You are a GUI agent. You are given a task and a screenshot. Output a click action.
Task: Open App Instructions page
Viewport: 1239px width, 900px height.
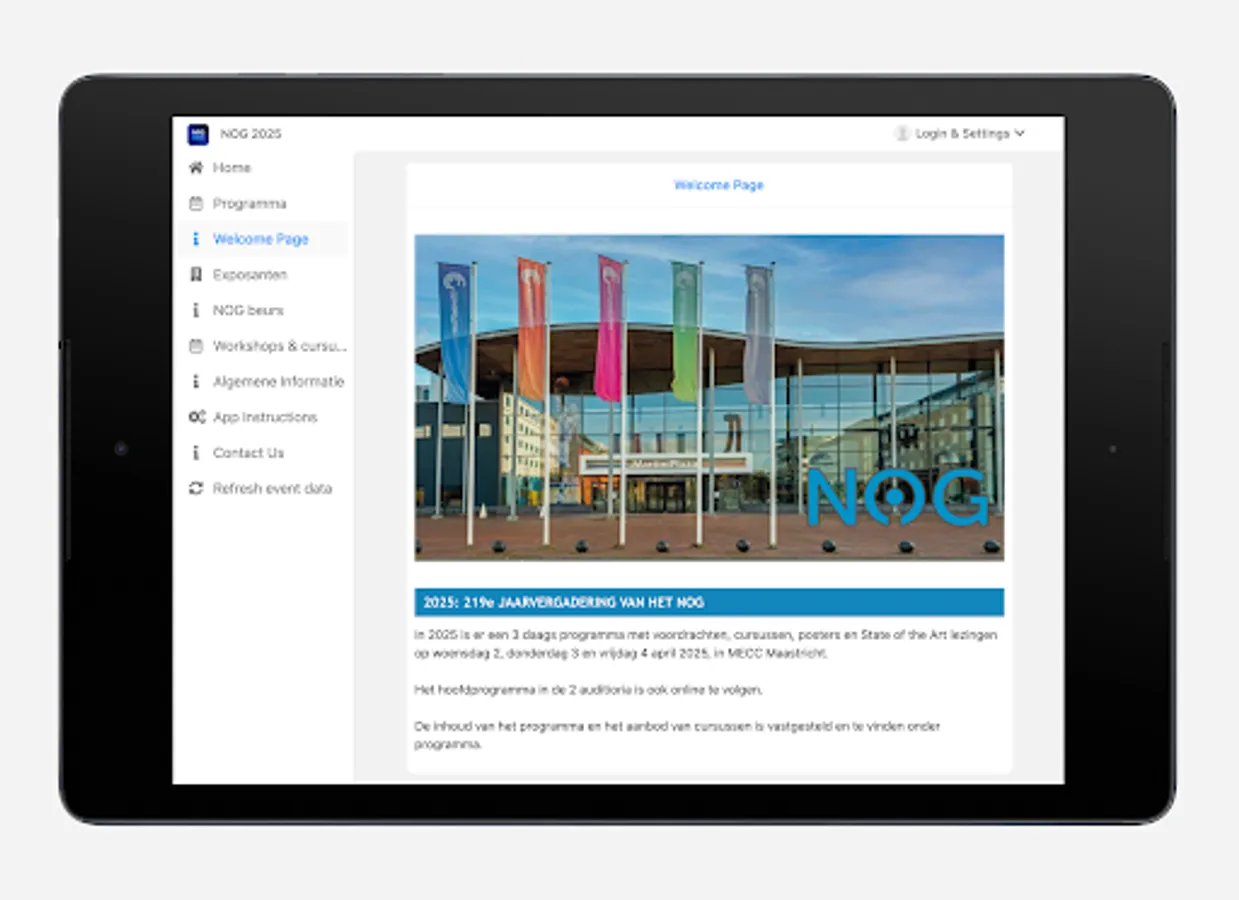[x=264, y=417]
